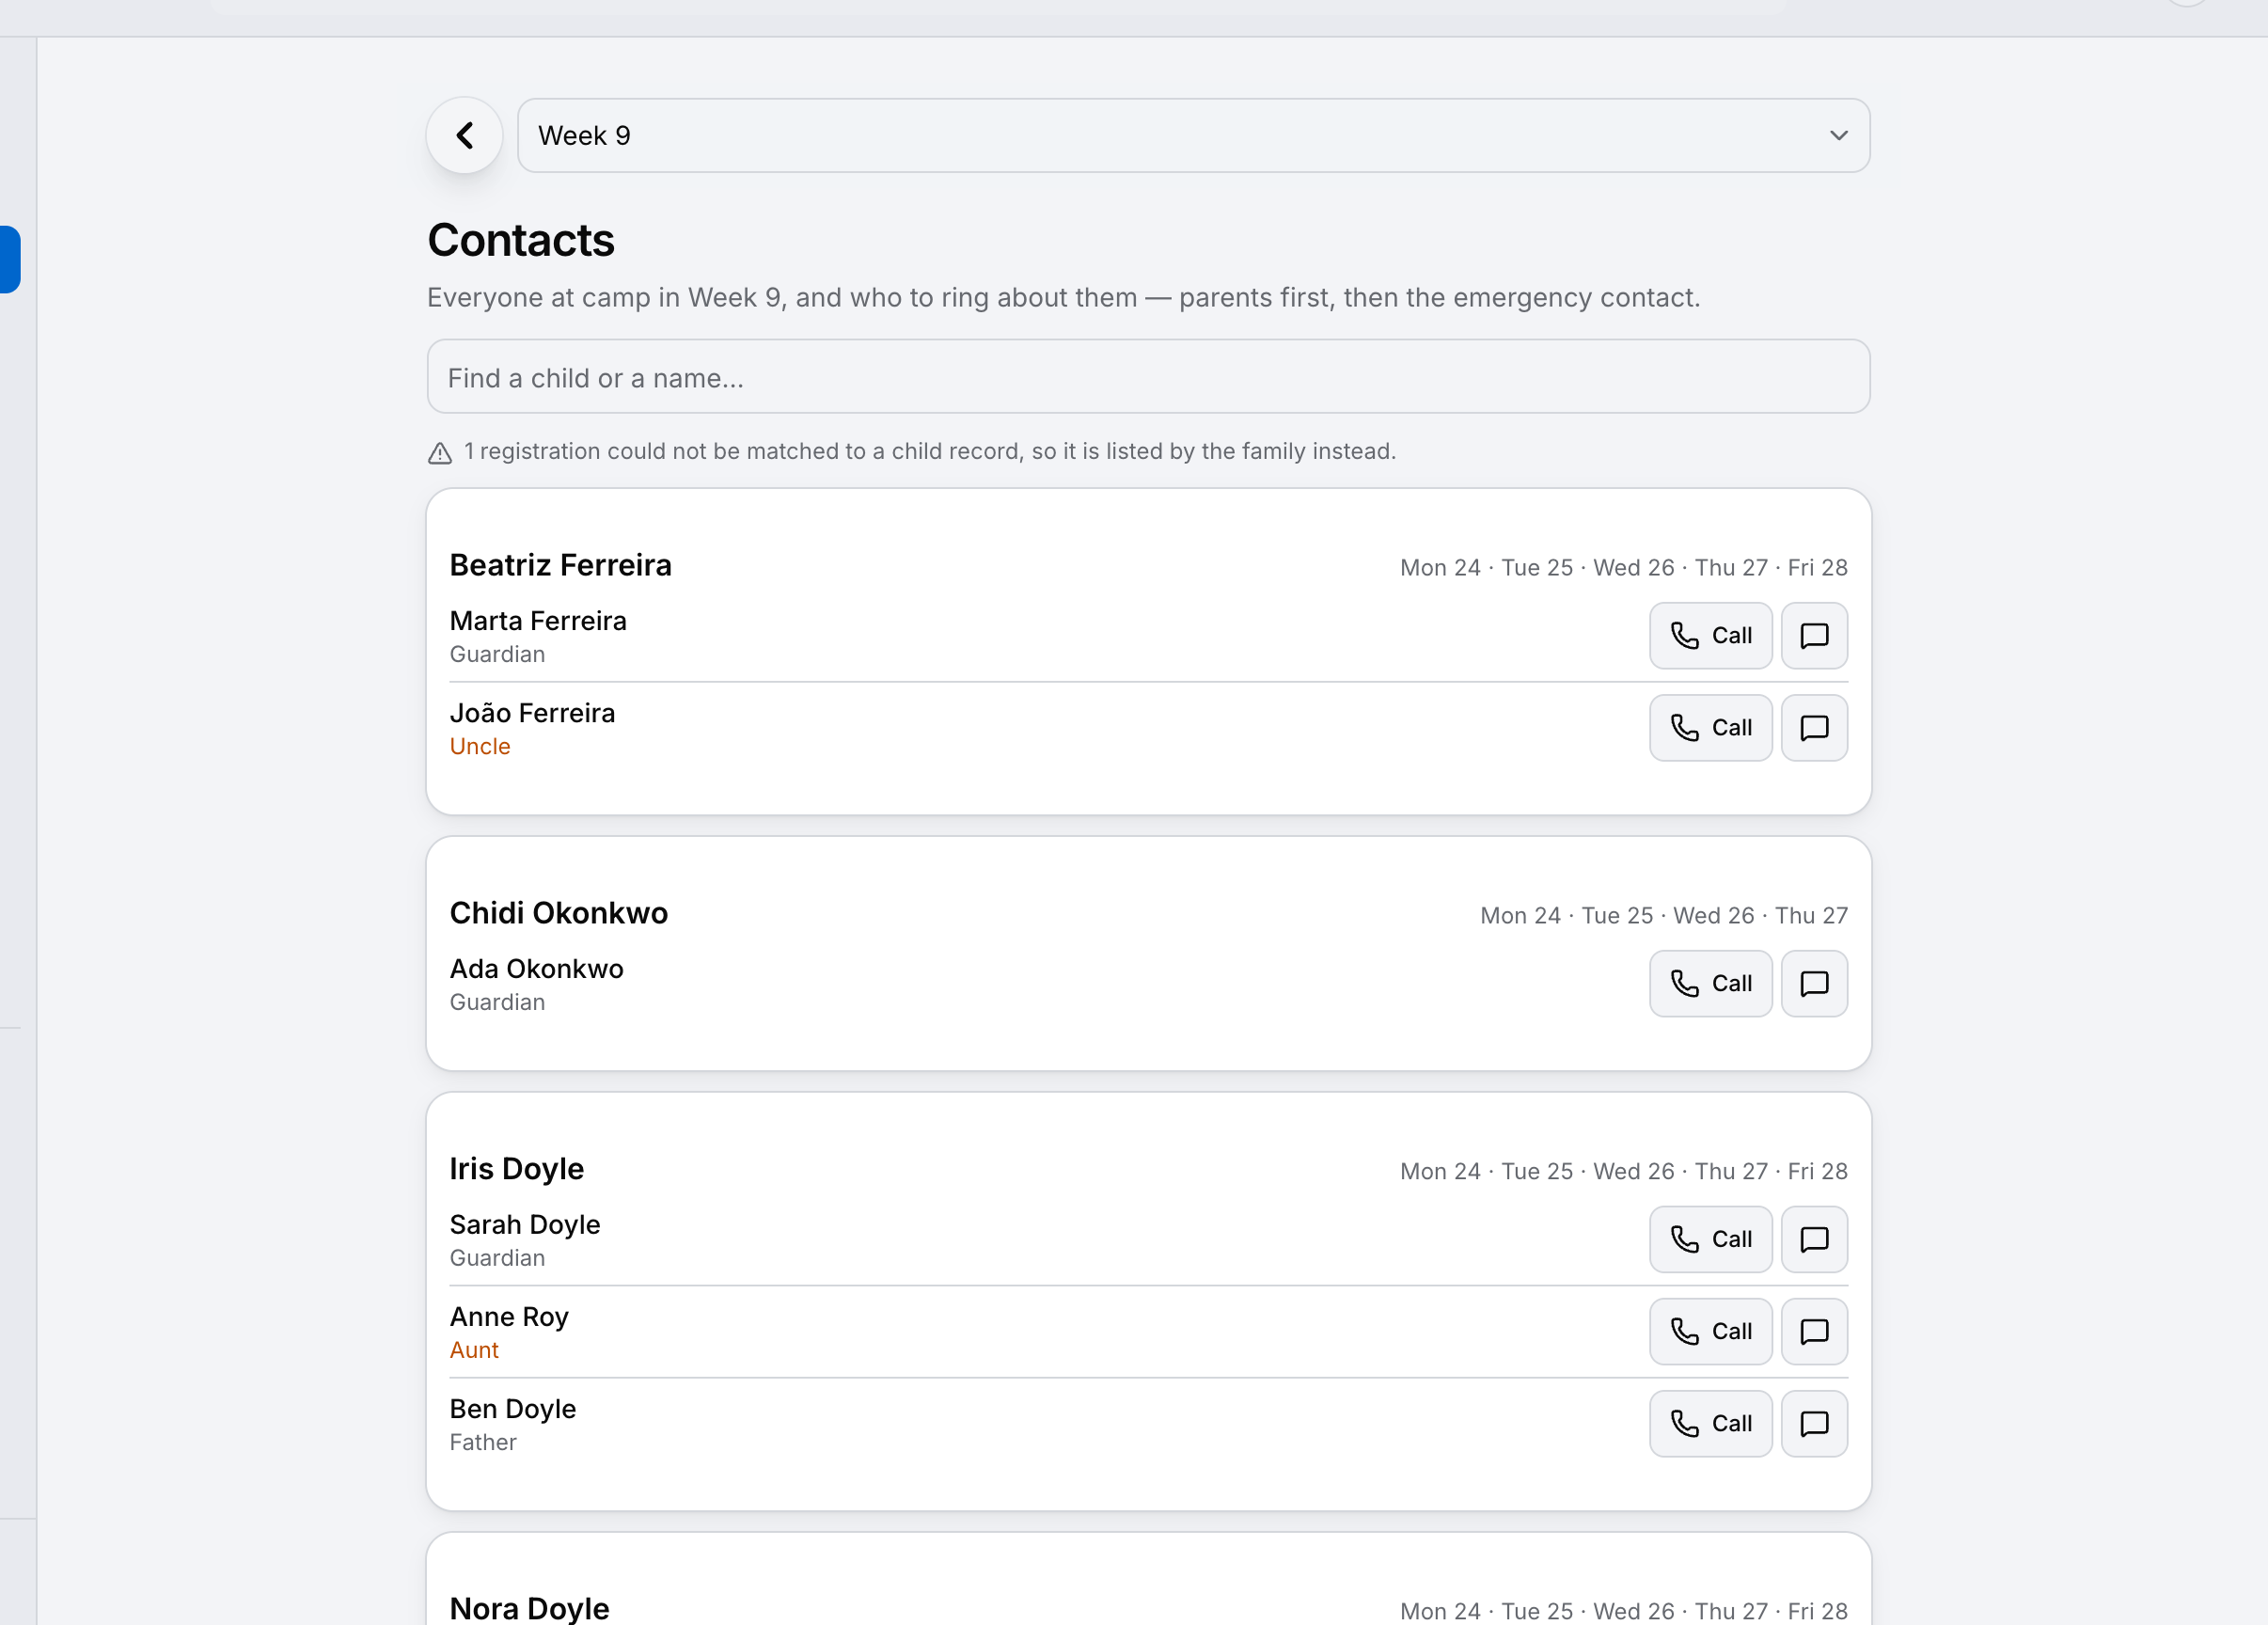Click the blue sidebar active indicator
This screenshot has width=2268, height=1625.
(9, 260)
